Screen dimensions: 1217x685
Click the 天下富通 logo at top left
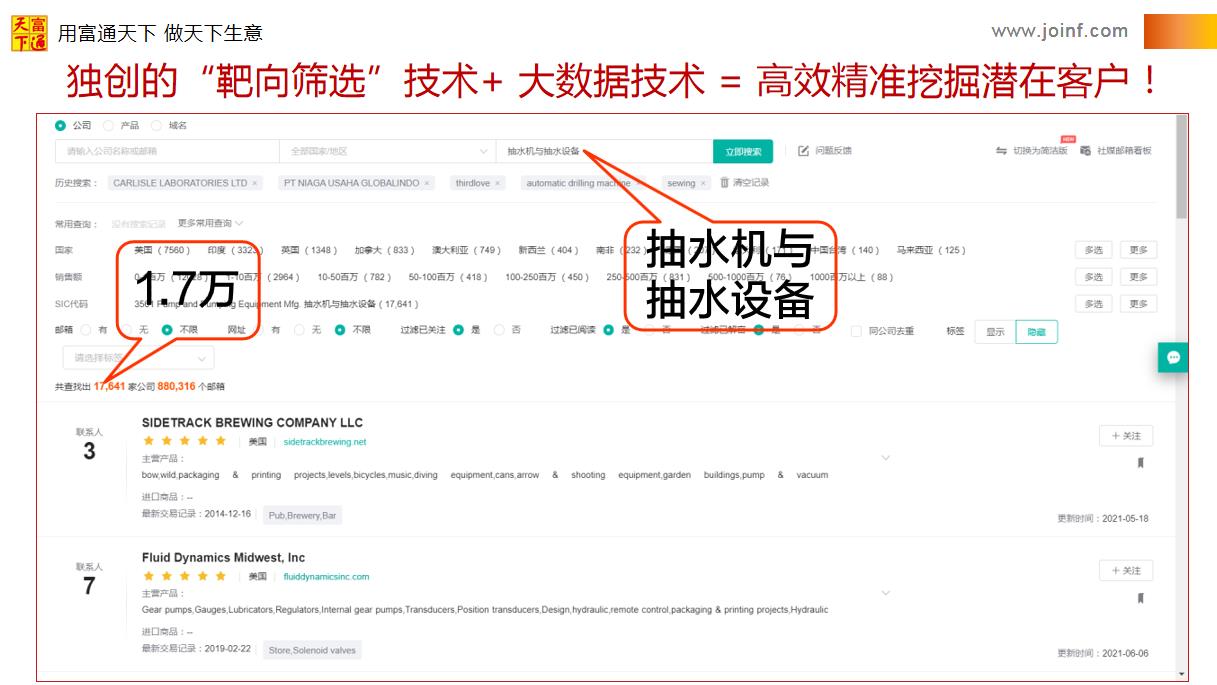click(x=28, y=32)
